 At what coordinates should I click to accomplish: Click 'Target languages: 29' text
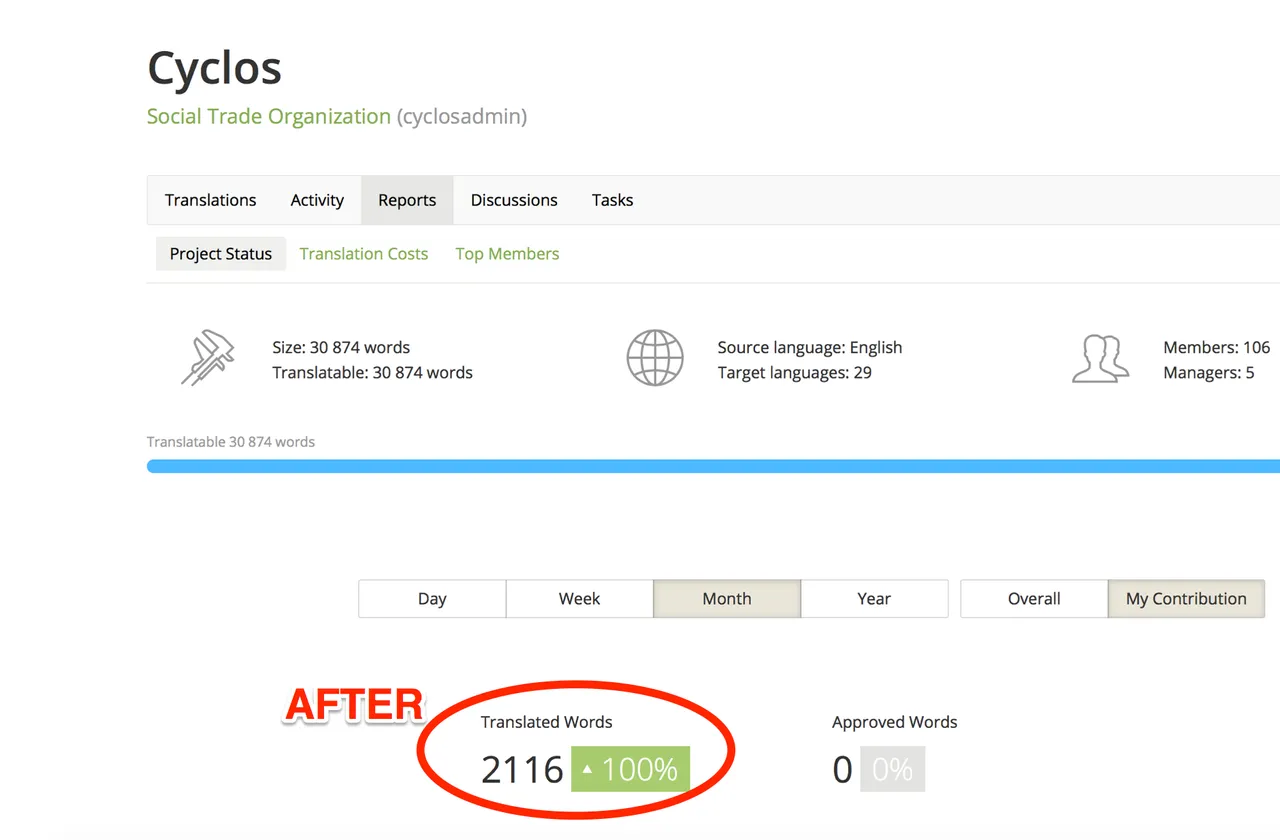794,372
